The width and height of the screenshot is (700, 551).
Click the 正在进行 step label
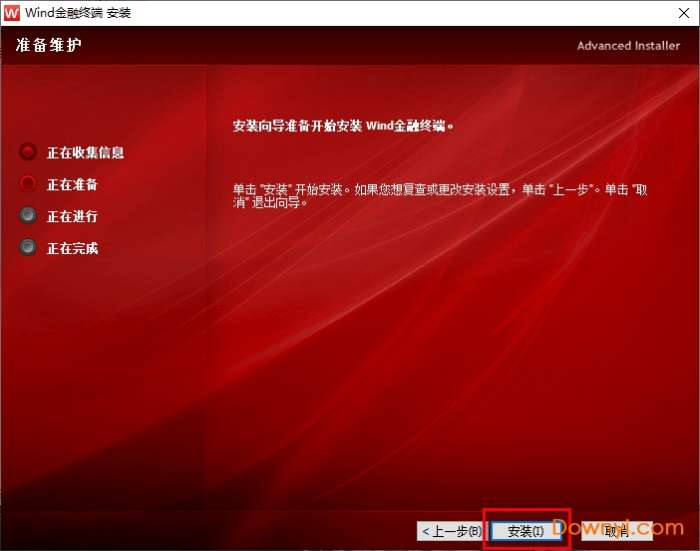72,217
